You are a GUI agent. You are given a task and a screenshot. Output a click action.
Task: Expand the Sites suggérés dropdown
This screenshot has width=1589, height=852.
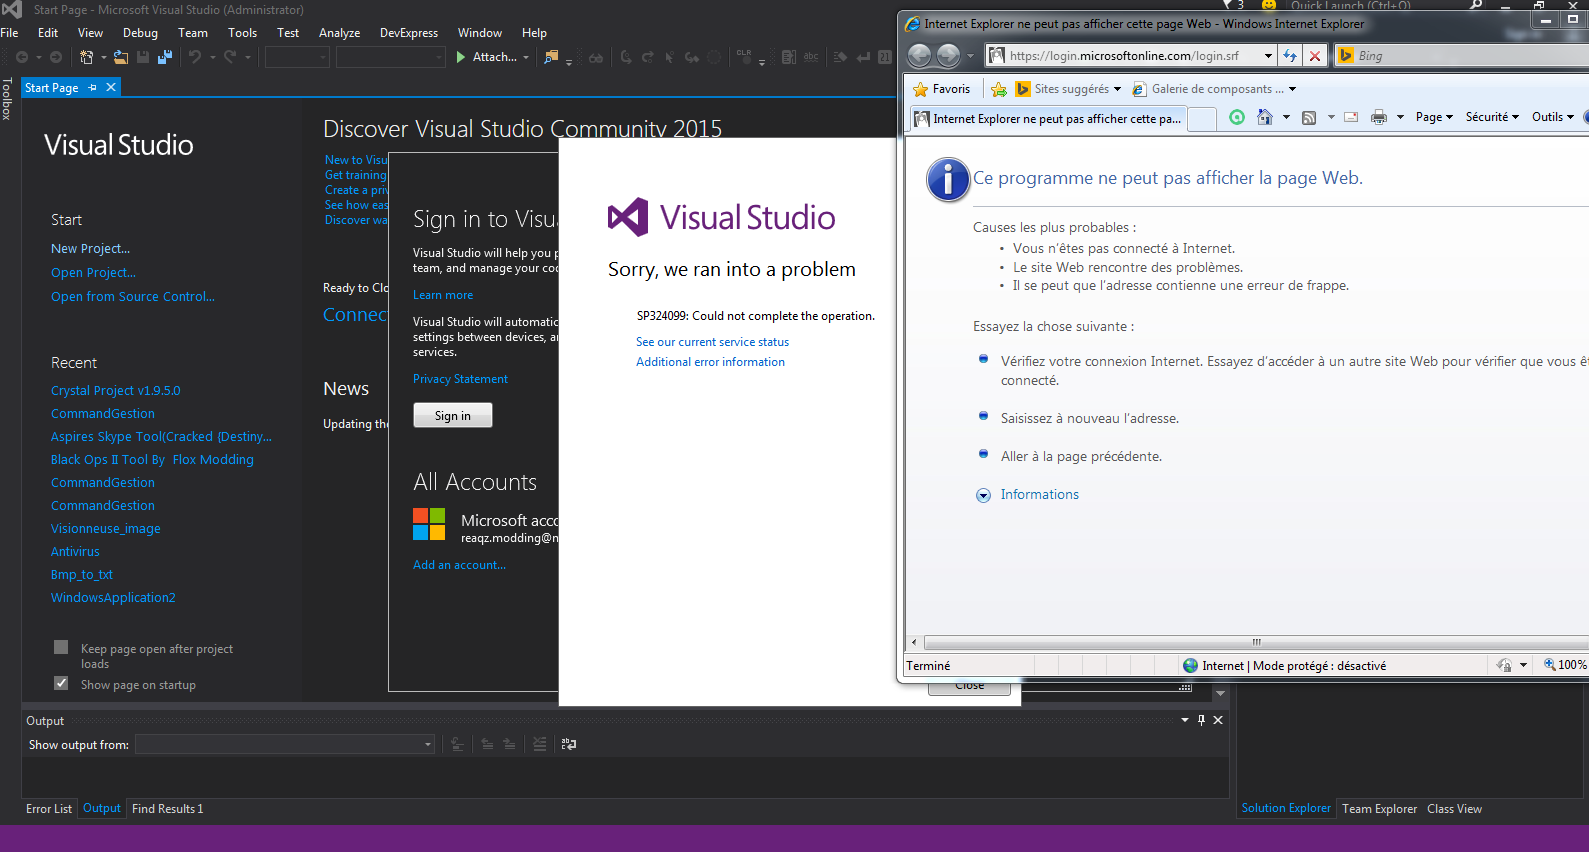[x=1117, y=89]
